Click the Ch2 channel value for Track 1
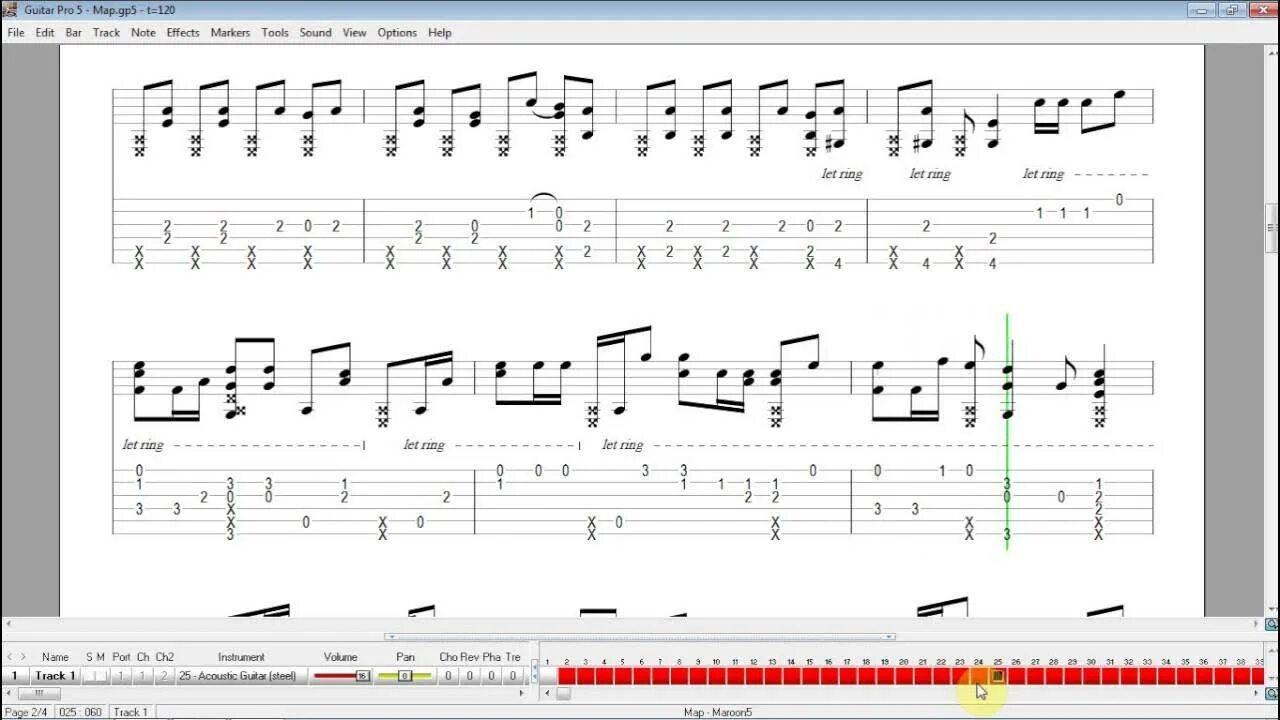The image size is (1280, 720). (x=164, y=676)
